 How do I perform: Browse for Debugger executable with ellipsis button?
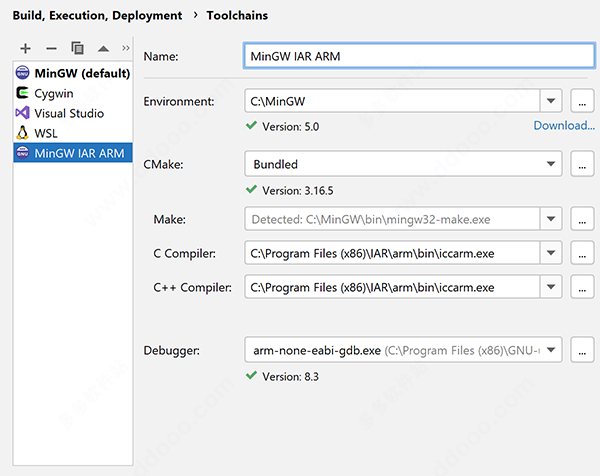[582, 350]
